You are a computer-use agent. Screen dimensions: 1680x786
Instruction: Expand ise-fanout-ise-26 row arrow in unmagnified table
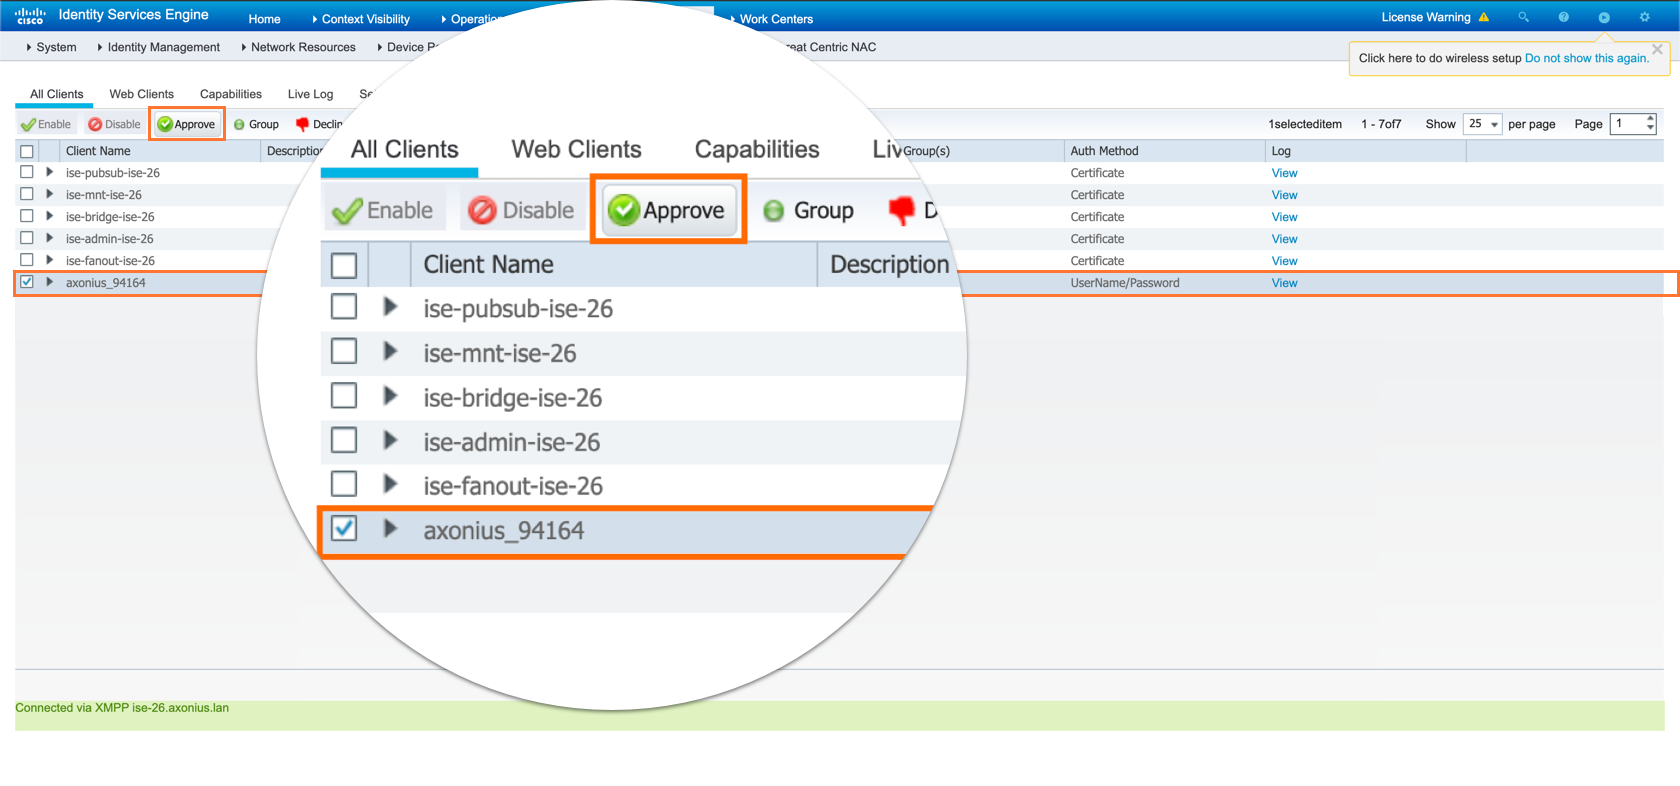tap(49, 260)
